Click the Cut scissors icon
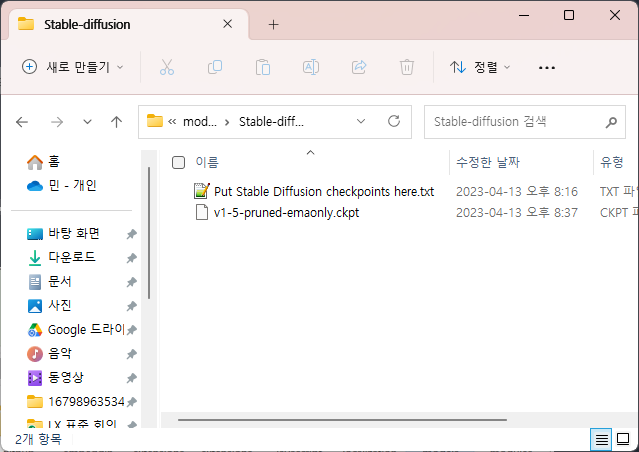 click(x=167, y=67)
